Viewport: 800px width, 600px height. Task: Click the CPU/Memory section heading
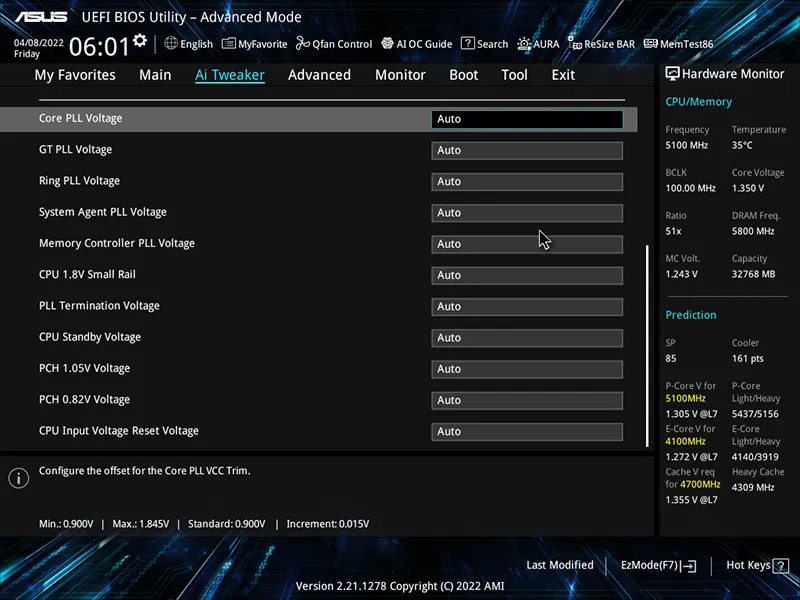[x=698, y=102]
